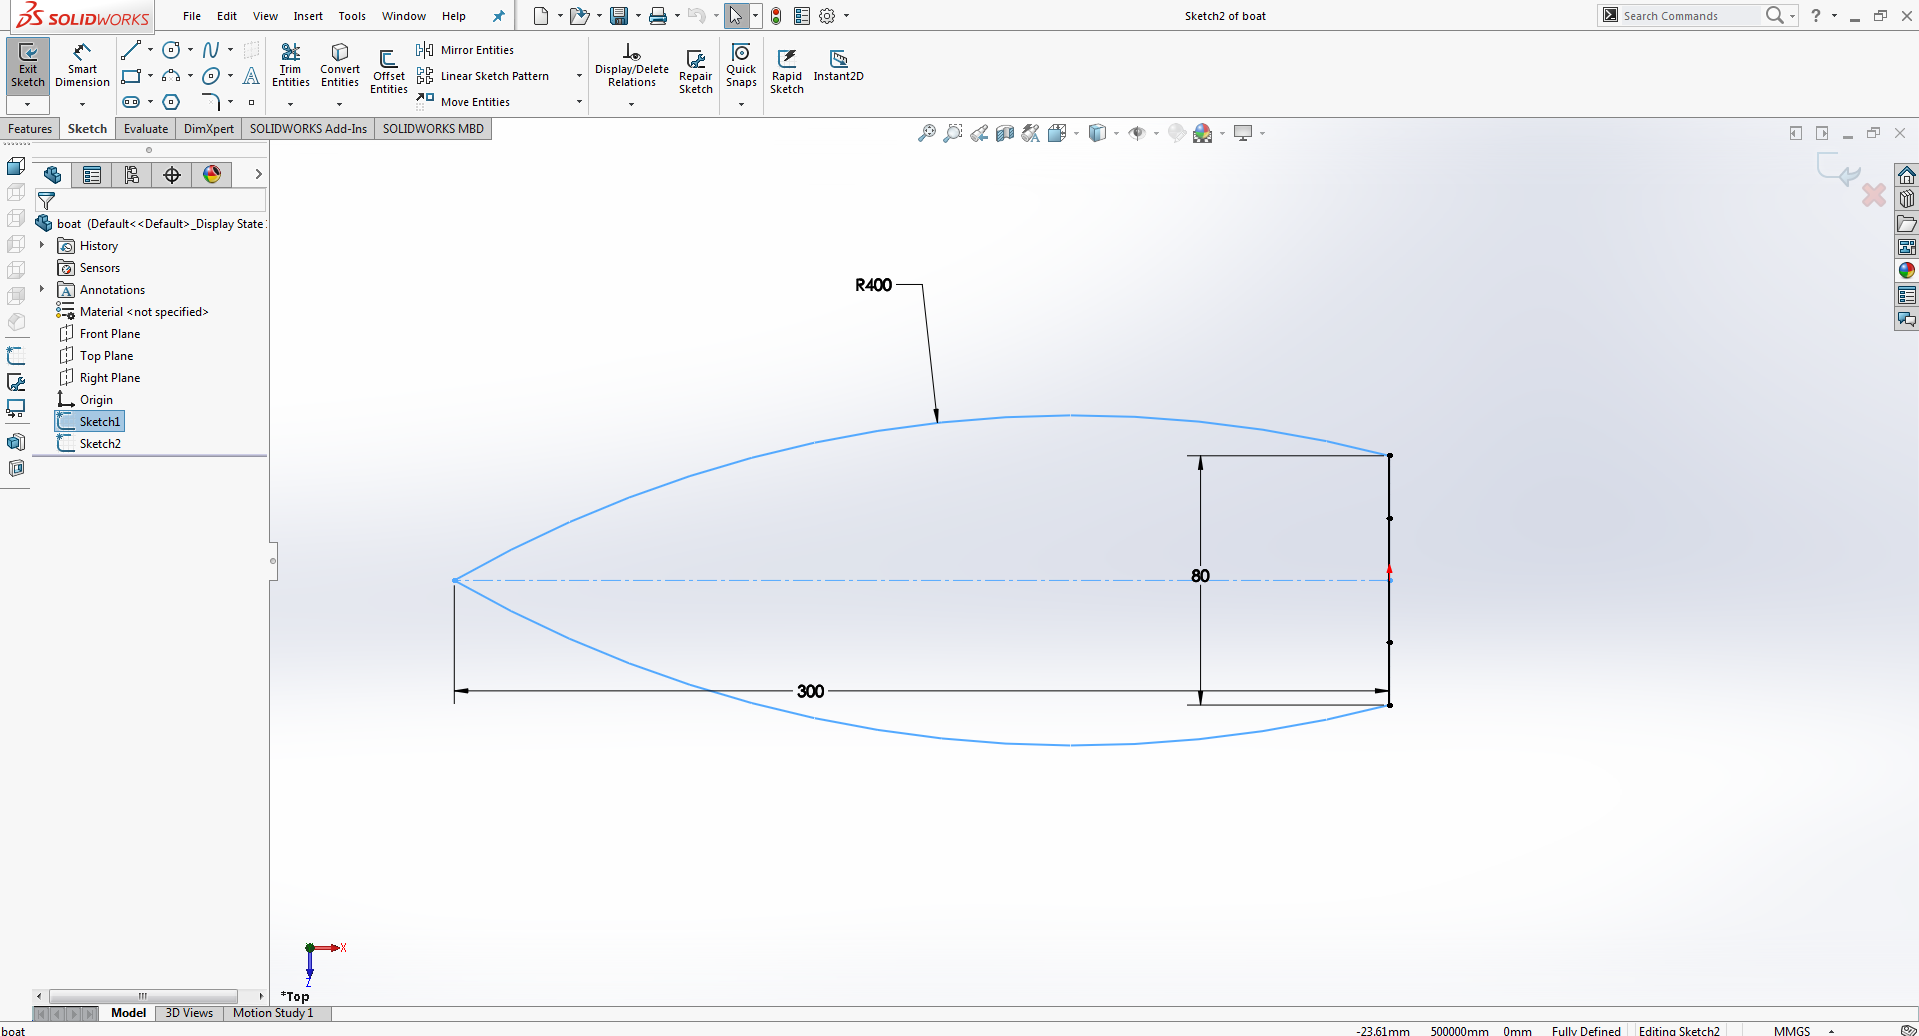Select the Polygon sketch tool
This screenshot has width=1919, height=1036.
[x=172, y=102]
